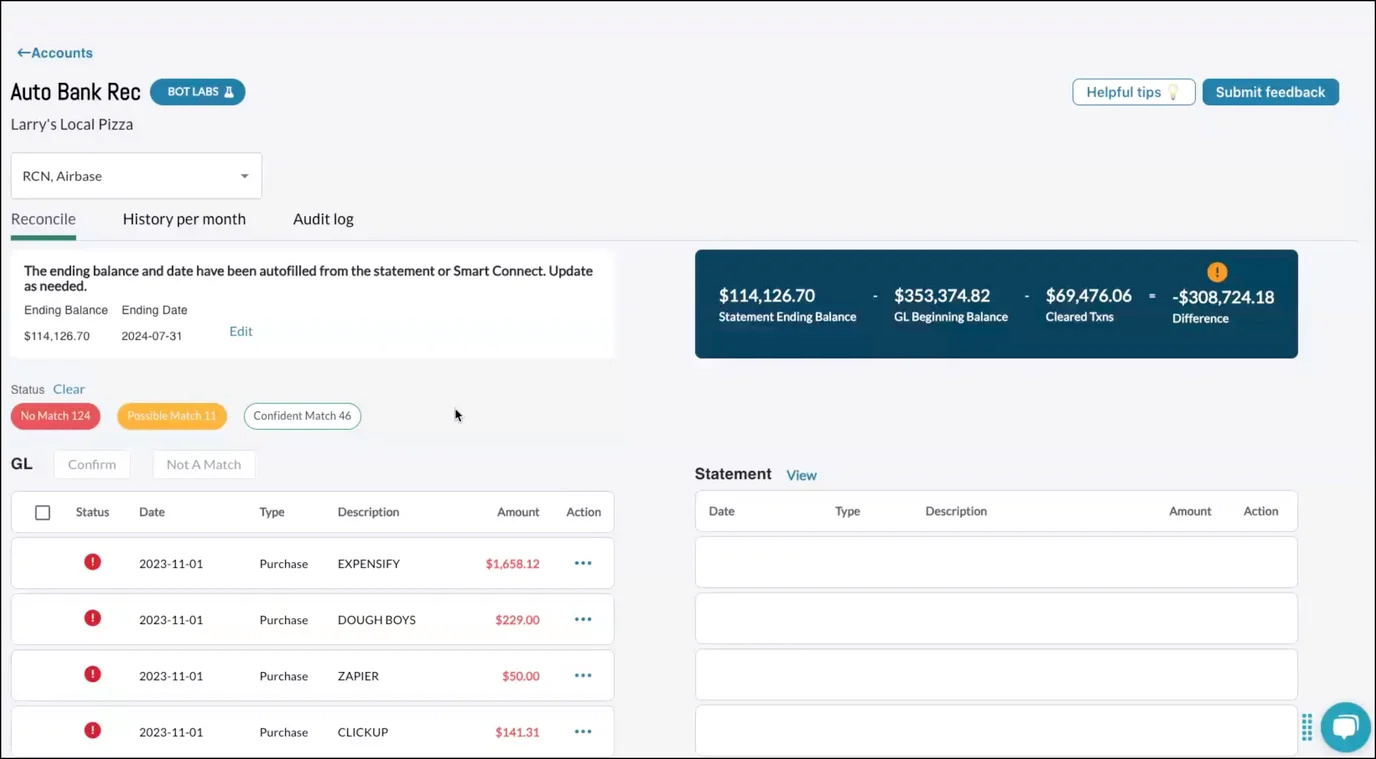This screenshot has height=759, width=1376.
Task: Click the teal drag-handle dots near the Statement table
Action: point(1306,729)
